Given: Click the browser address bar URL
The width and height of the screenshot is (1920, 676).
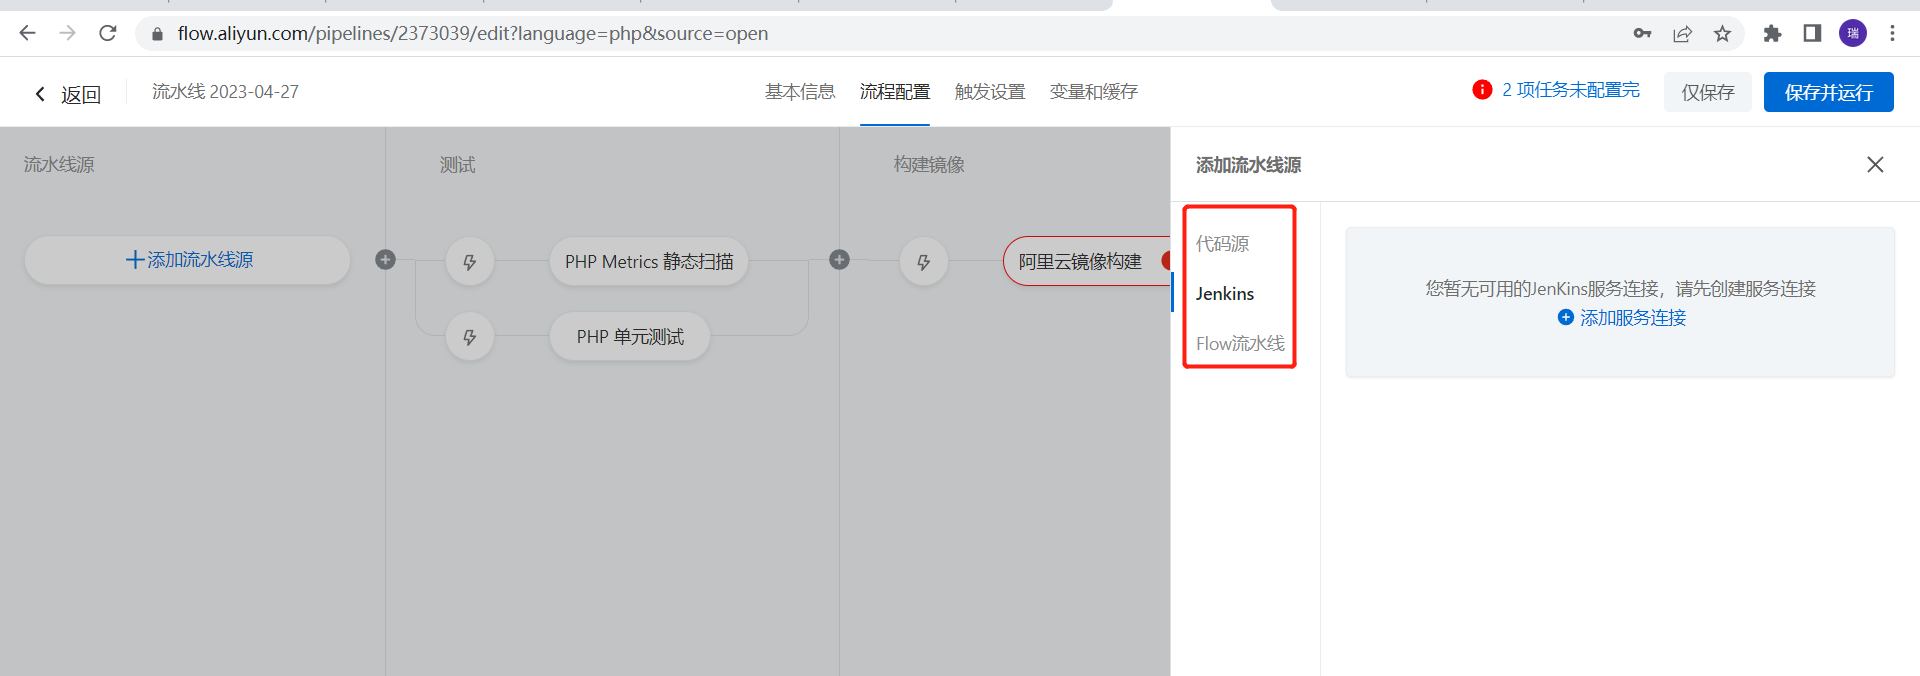Looking at the screenshot, I should coord(473,34).
